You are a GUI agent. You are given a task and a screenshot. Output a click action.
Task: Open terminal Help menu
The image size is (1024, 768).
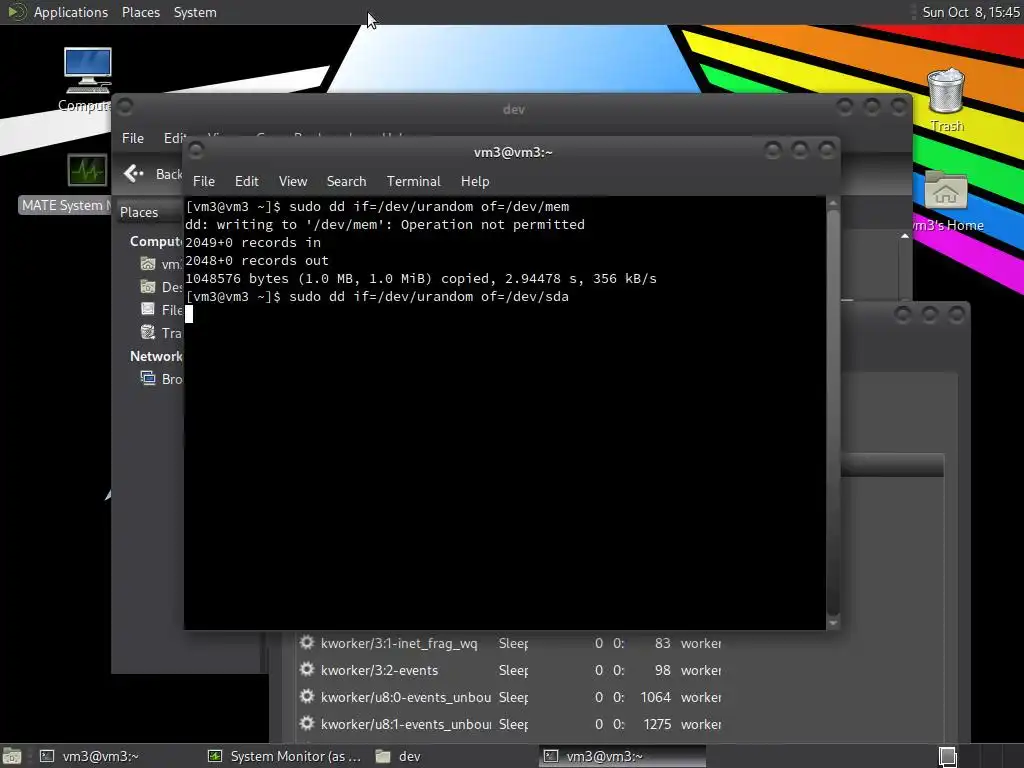click(x=475, y=182)
